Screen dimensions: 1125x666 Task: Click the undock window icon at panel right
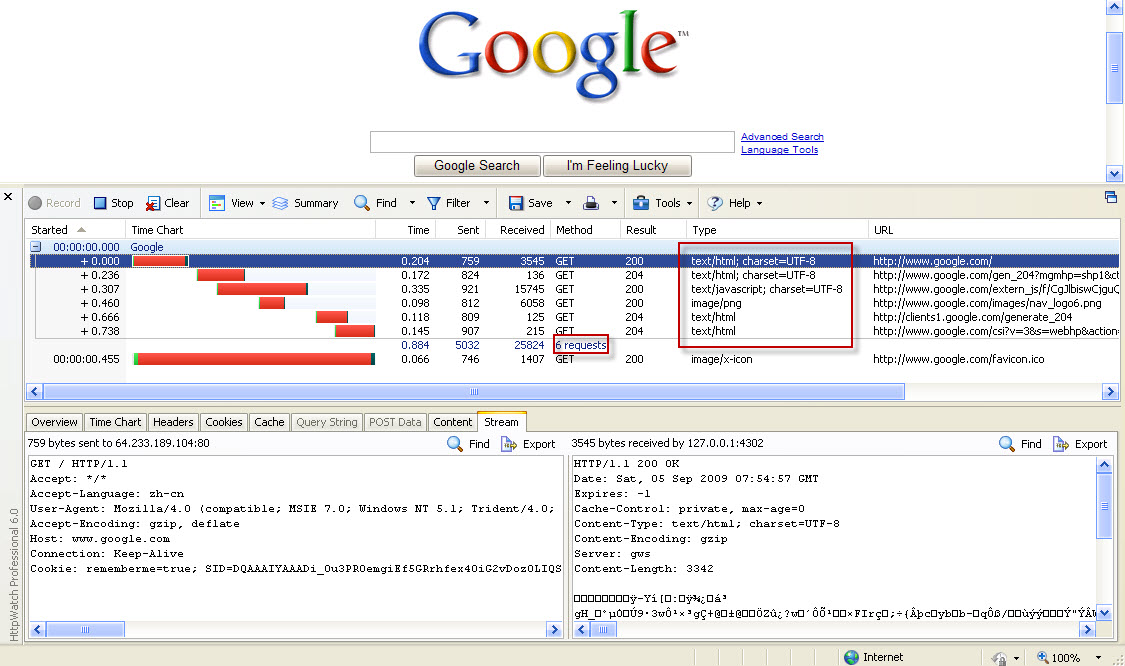point(1111,197)
